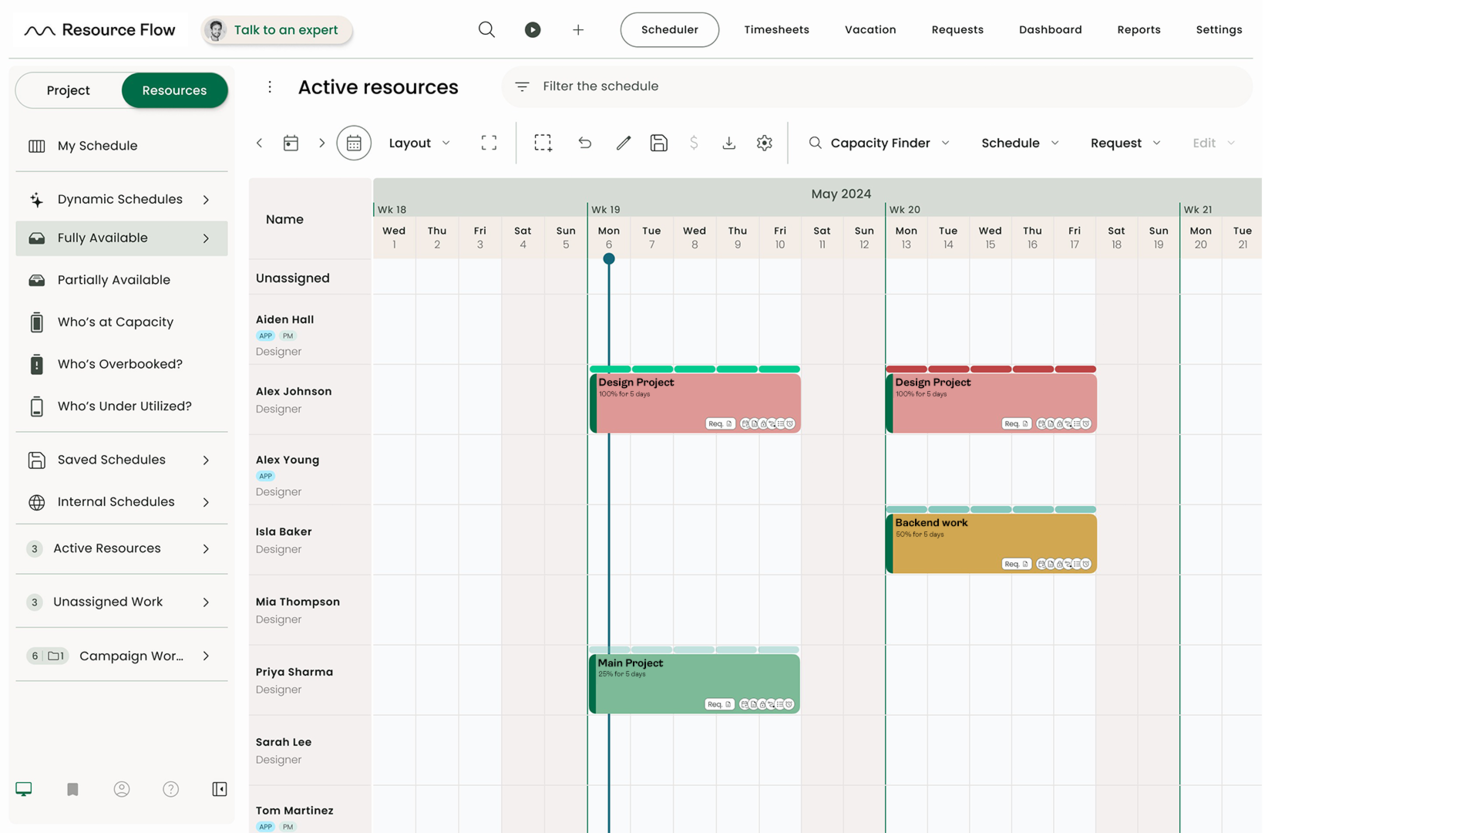
Task: Open the Edit dropdown
Action: [x=1214, y=143]
